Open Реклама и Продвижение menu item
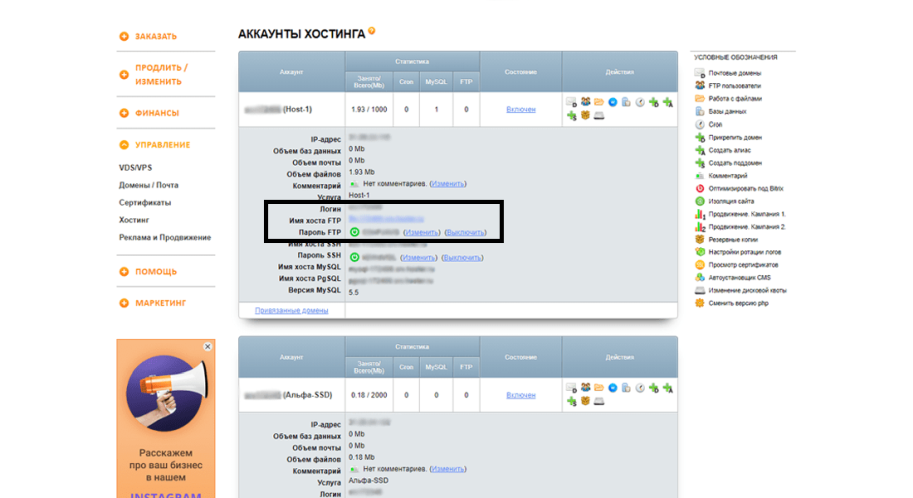Viewport: 913px width, 498px height. click(165, 238)
